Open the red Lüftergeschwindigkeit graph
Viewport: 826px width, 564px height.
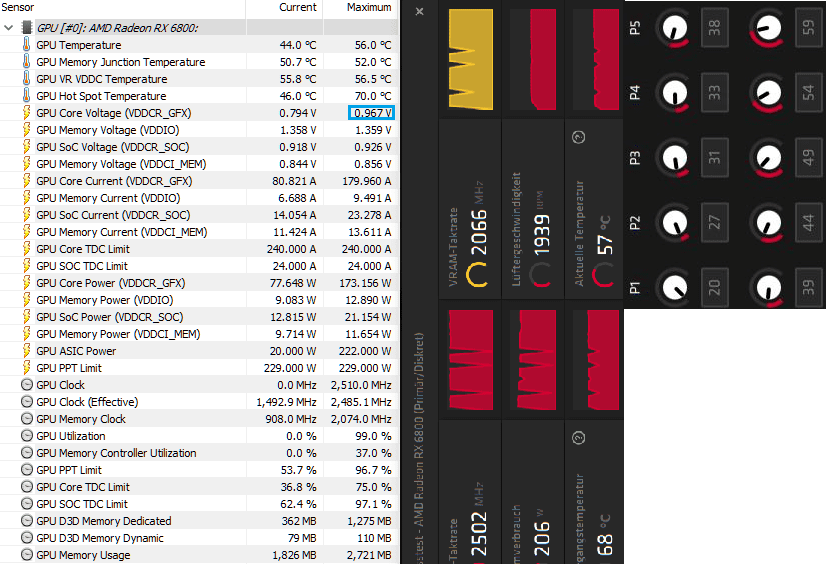(x=534, y=59)
